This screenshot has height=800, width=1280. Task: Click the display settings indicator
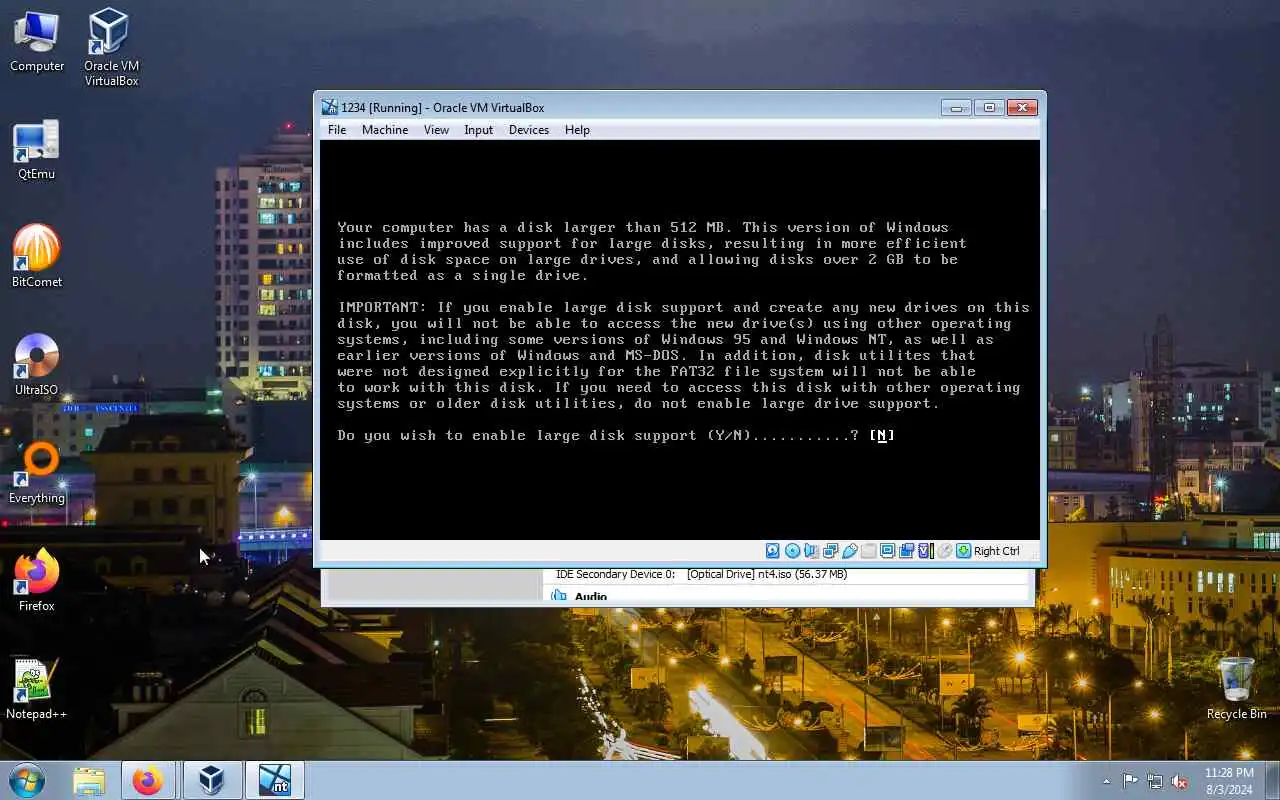pos(887,551)
